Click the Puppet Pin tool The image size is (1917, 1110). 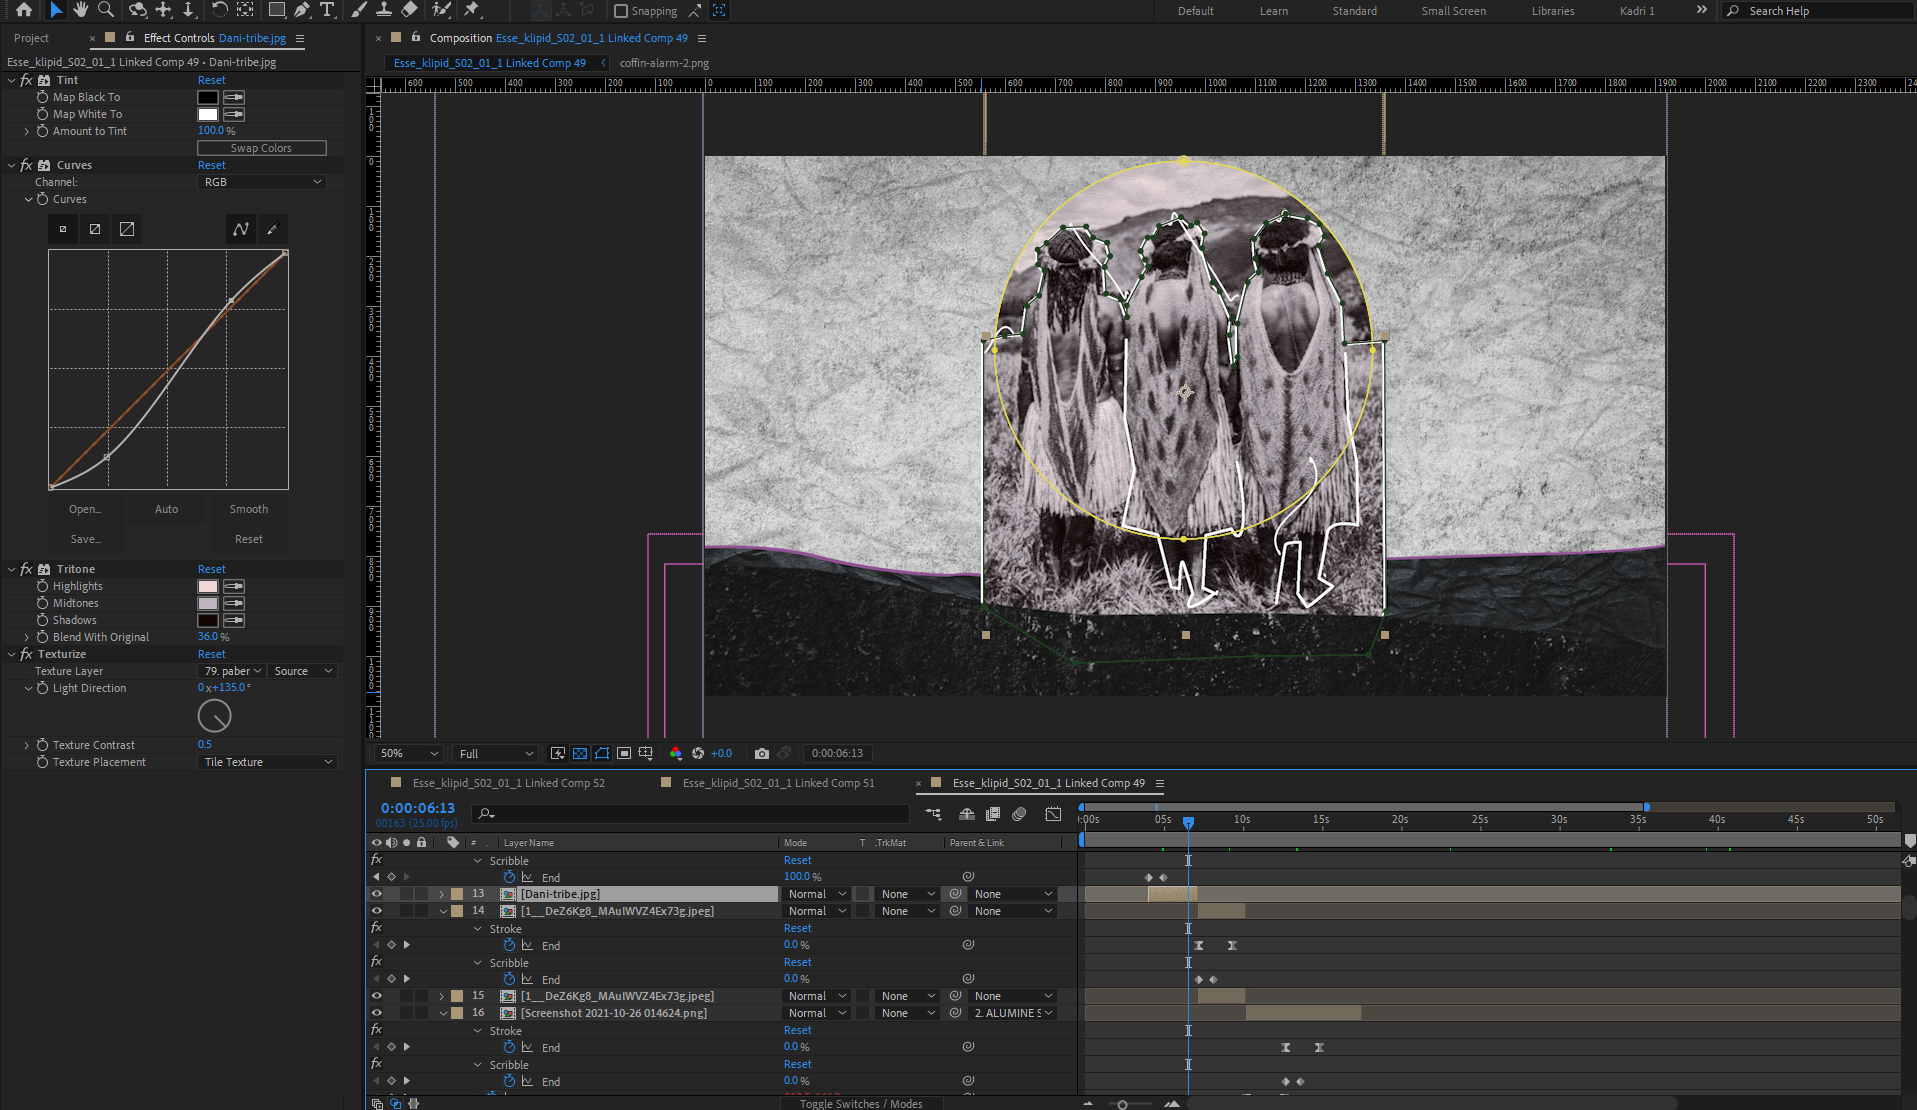[x=472, y=10]
